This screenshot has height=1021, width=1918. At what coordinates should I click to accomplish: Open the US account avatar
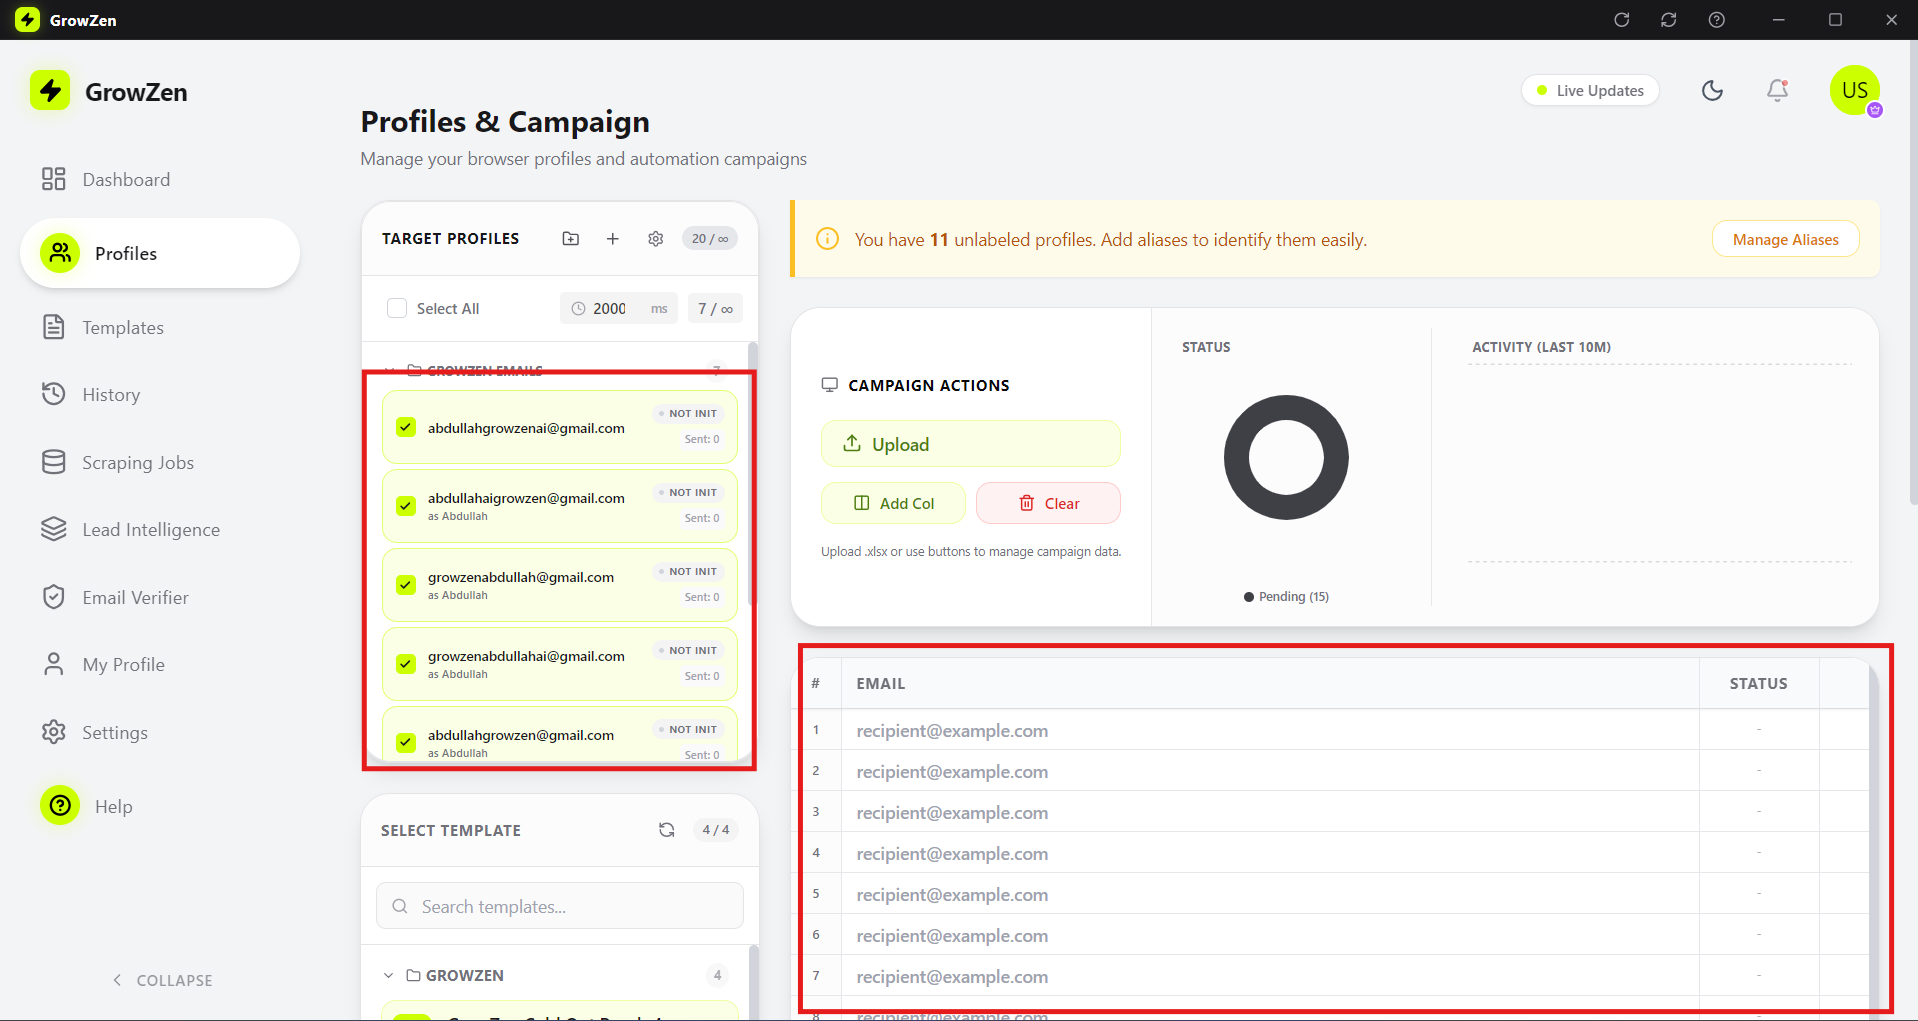(1855, 90)
